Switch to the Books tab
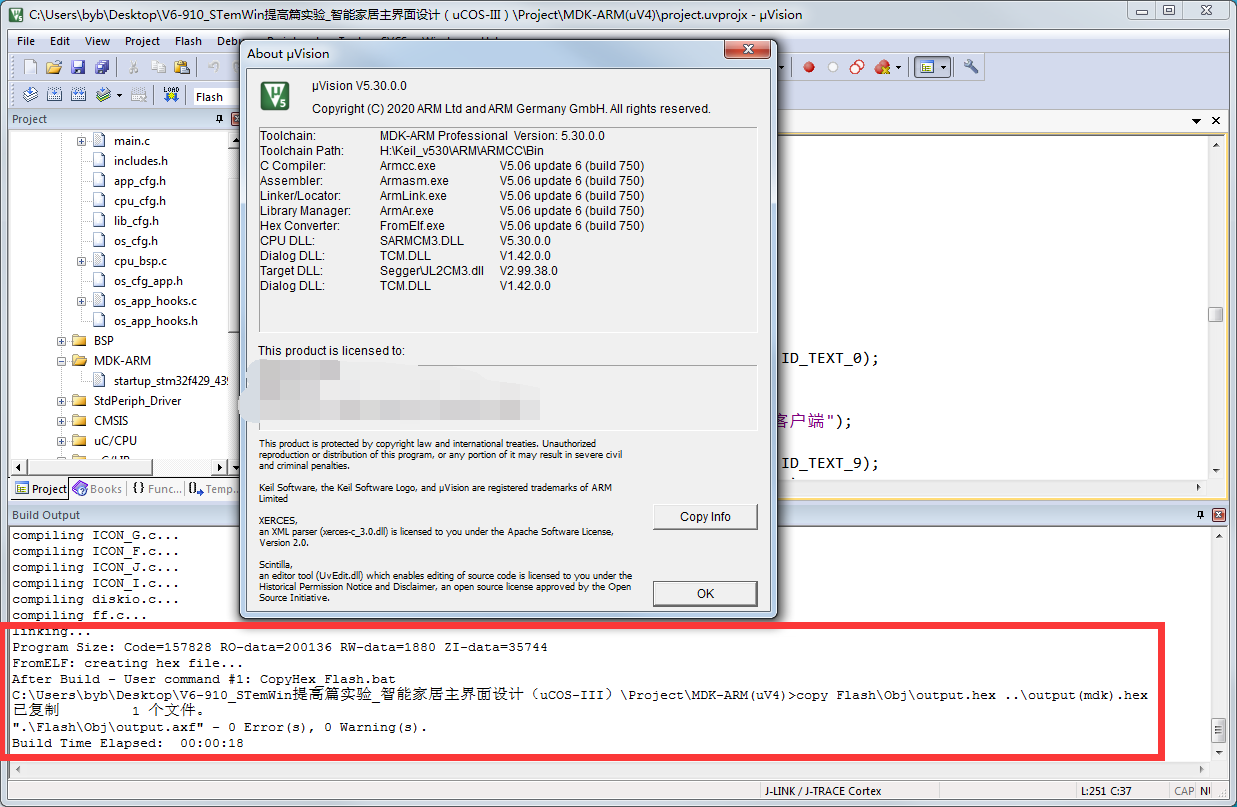The width and height of the screenshot is (1237, 807). [x=98, y=489]
